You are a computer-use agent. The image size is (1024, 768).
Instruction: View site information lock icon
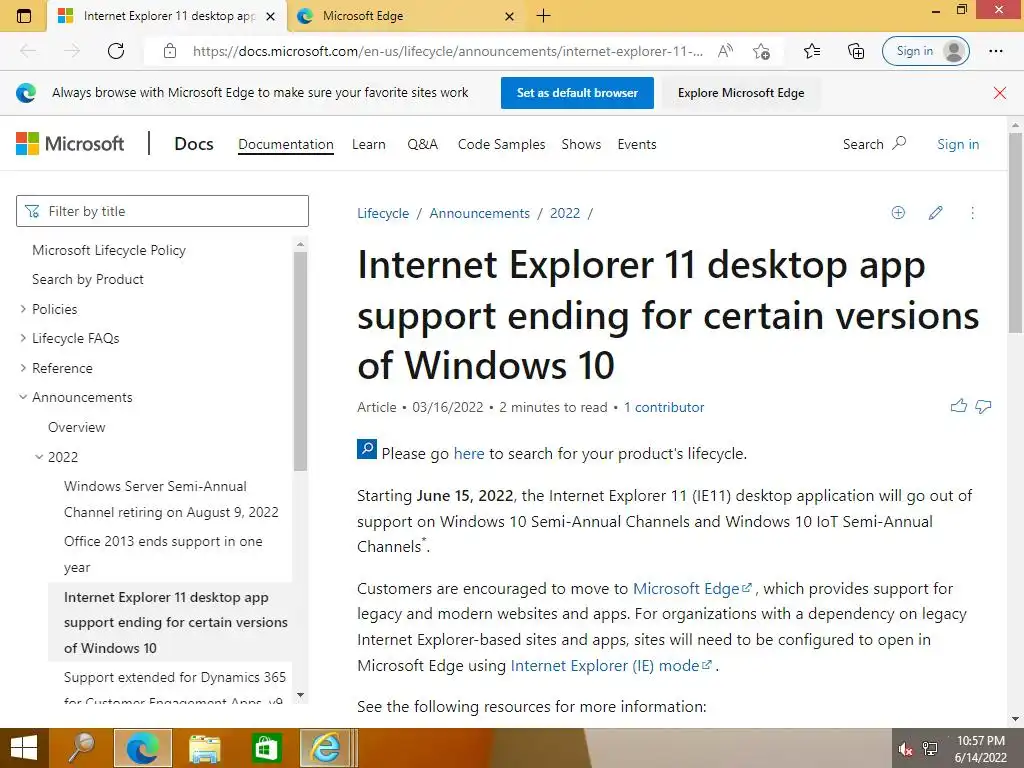click(x=170, y=51)
